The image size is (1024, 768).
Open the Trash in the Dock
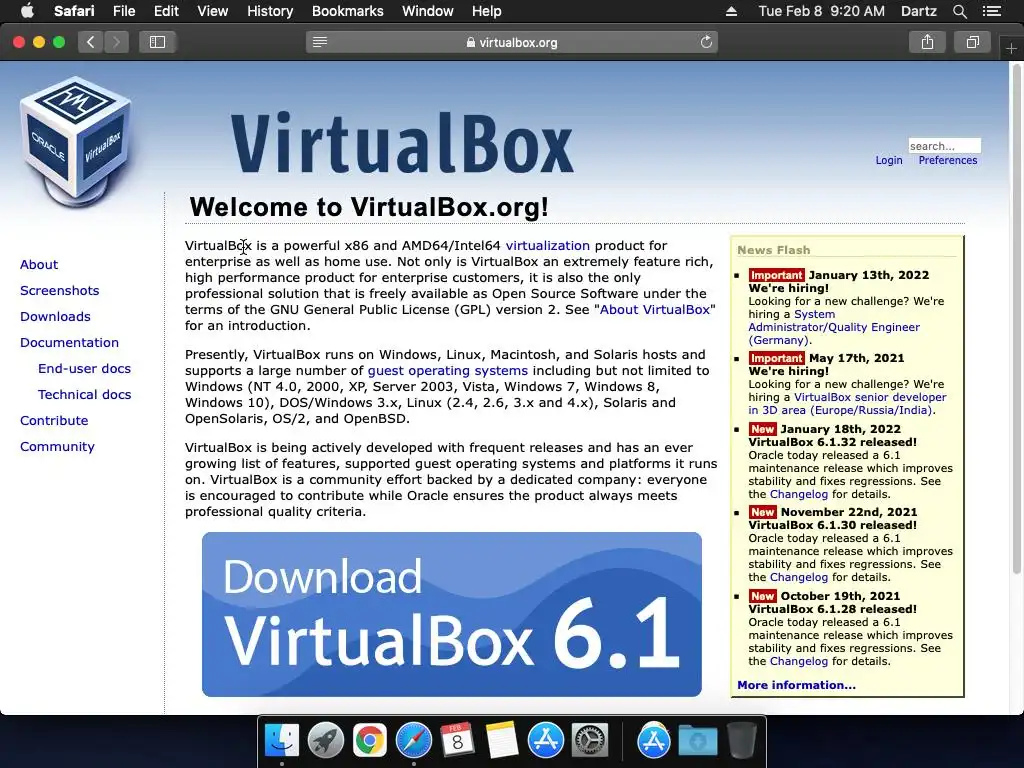pos(741,741)
